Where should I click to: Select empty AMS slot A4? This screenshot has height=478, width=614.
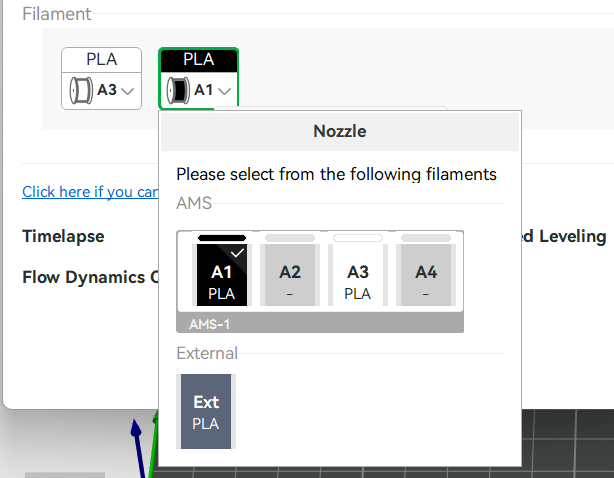click(426, 281)
